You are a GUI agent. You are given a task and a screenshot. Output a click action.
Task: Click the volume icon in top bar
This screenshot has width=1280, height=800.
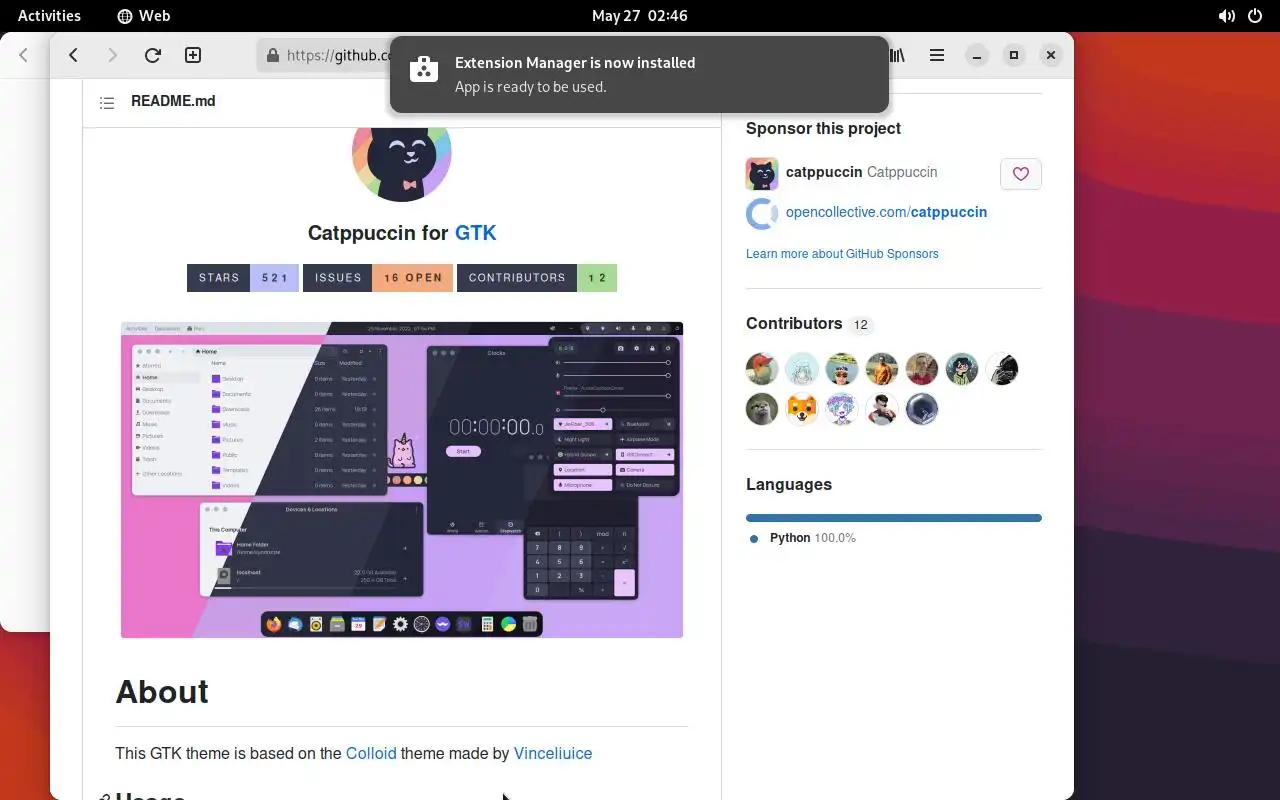pos(1227,16)
